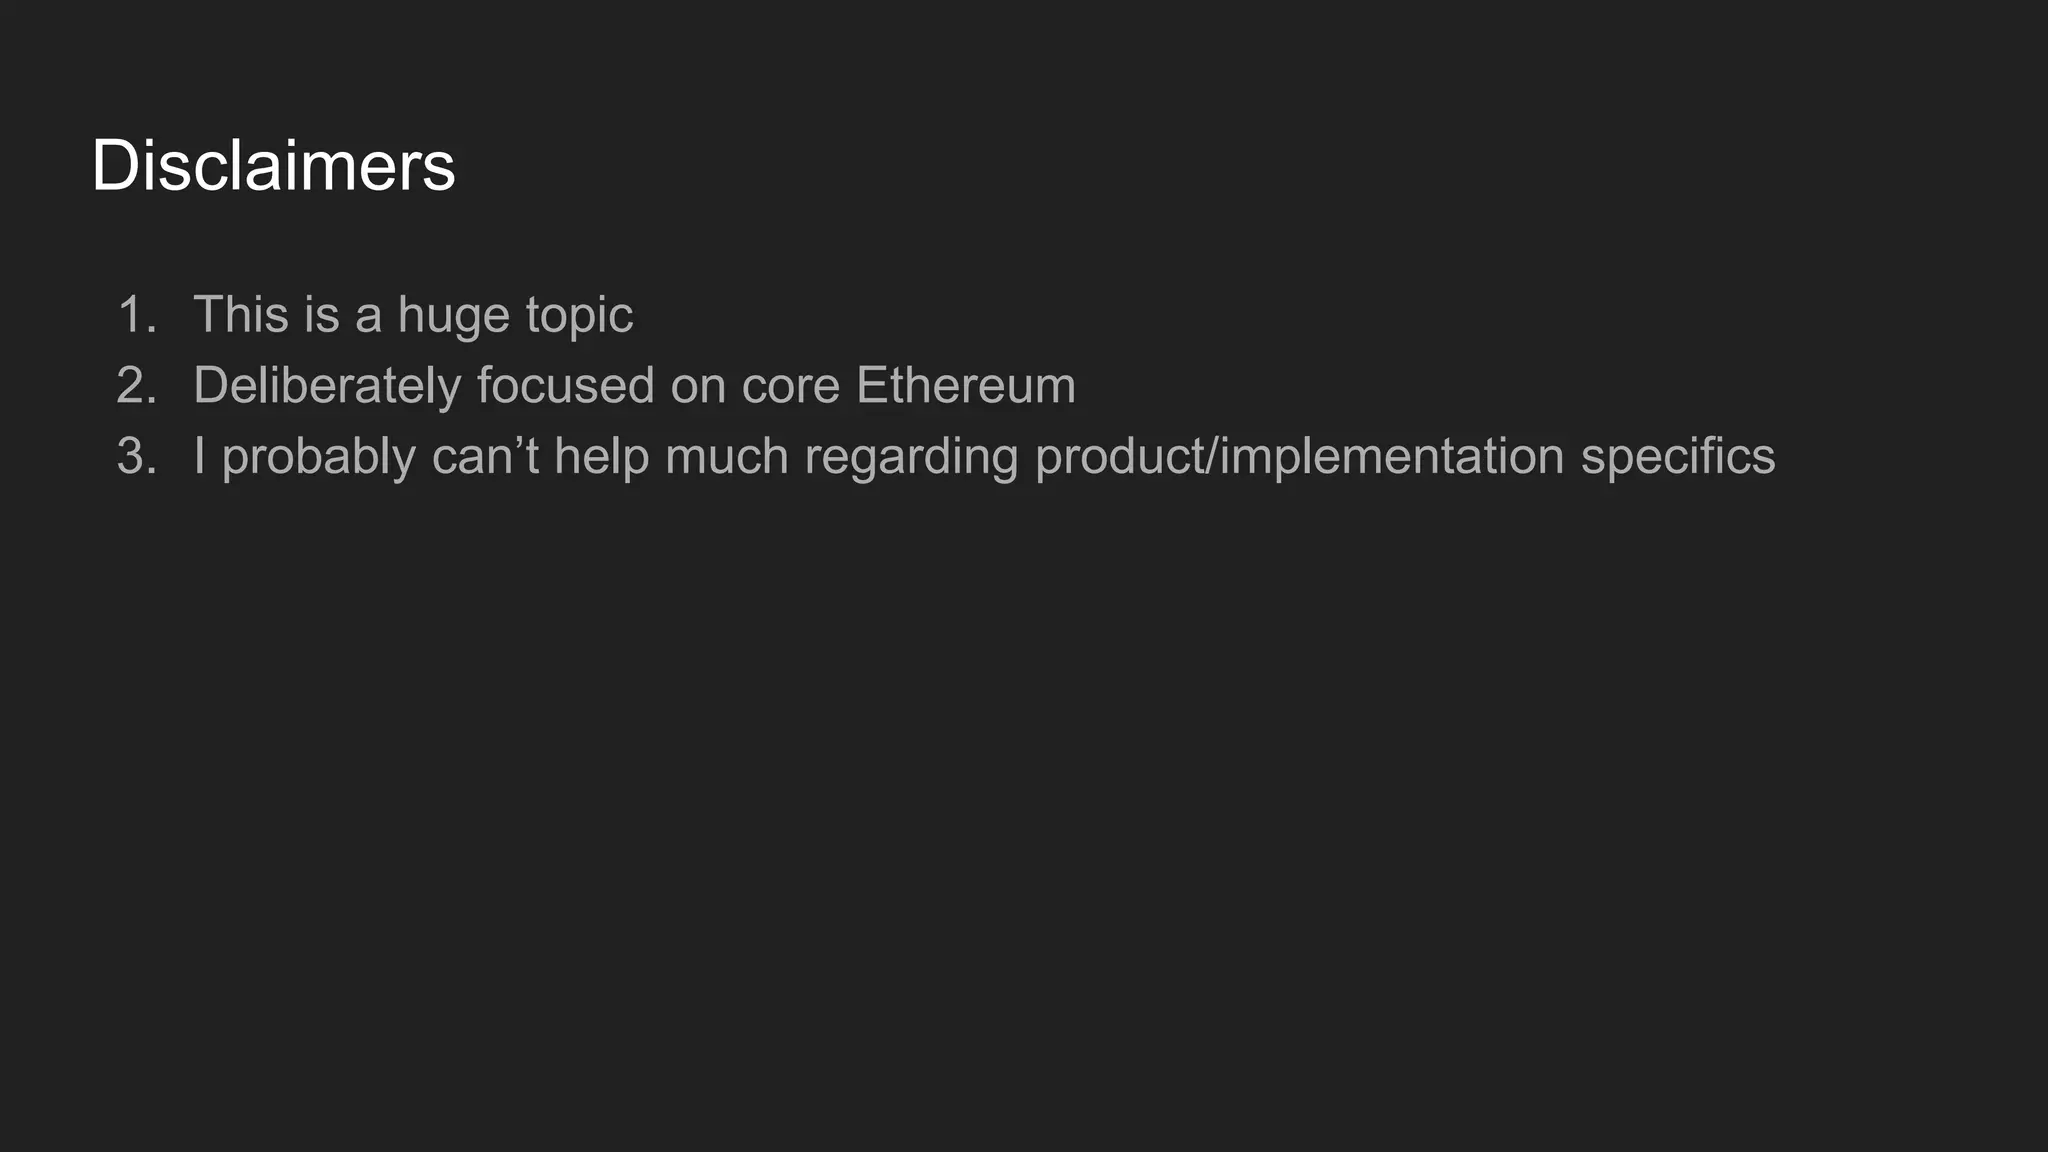Click the word "can't" in the third bullet
The image size is (2048, 1152).
[x=485, y=457]
